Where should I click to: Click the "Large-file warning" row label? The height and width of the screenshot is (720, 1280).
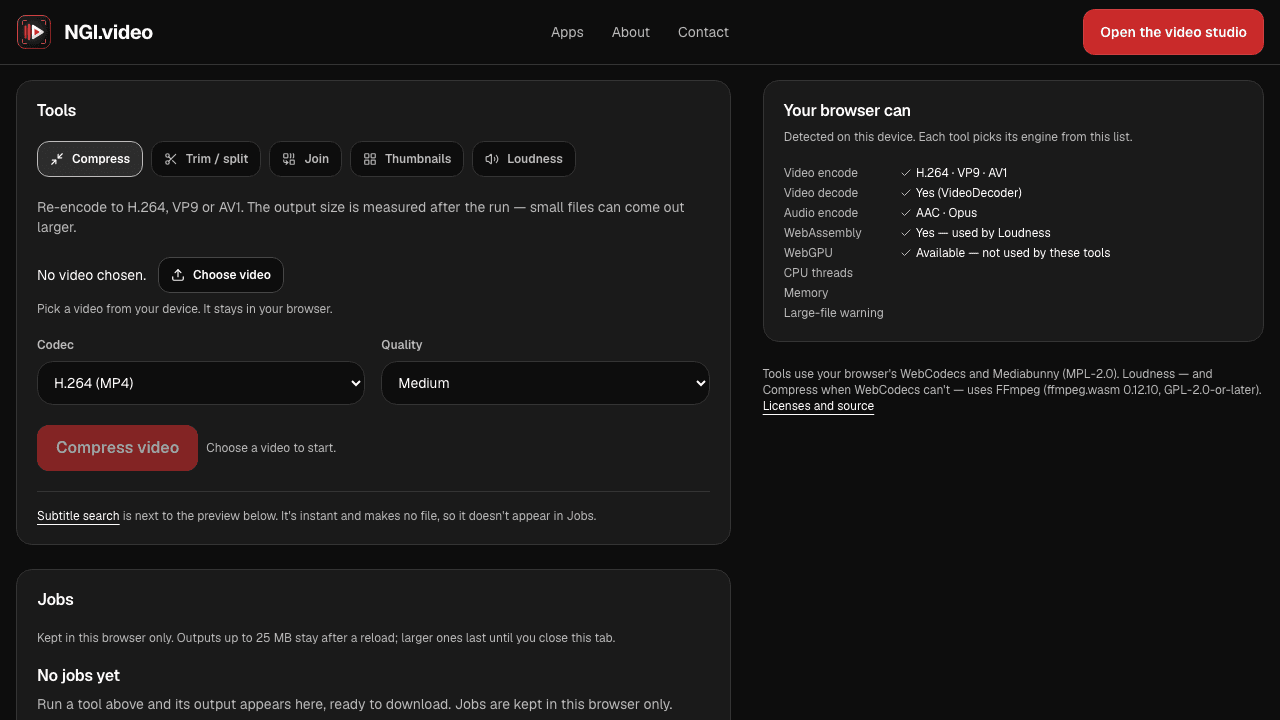[x=834, y=313]
